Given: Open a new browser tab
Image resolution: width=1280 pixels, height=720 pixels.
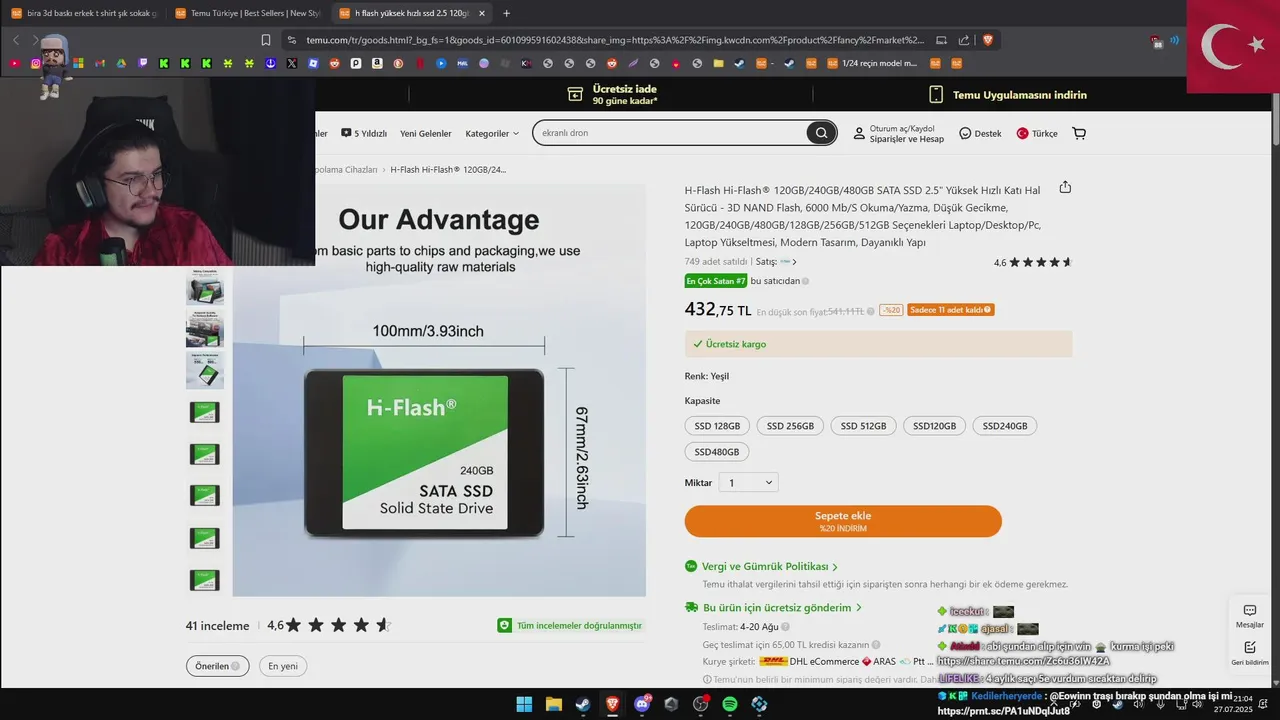Looking at the screenshot, I should [506, 13].
